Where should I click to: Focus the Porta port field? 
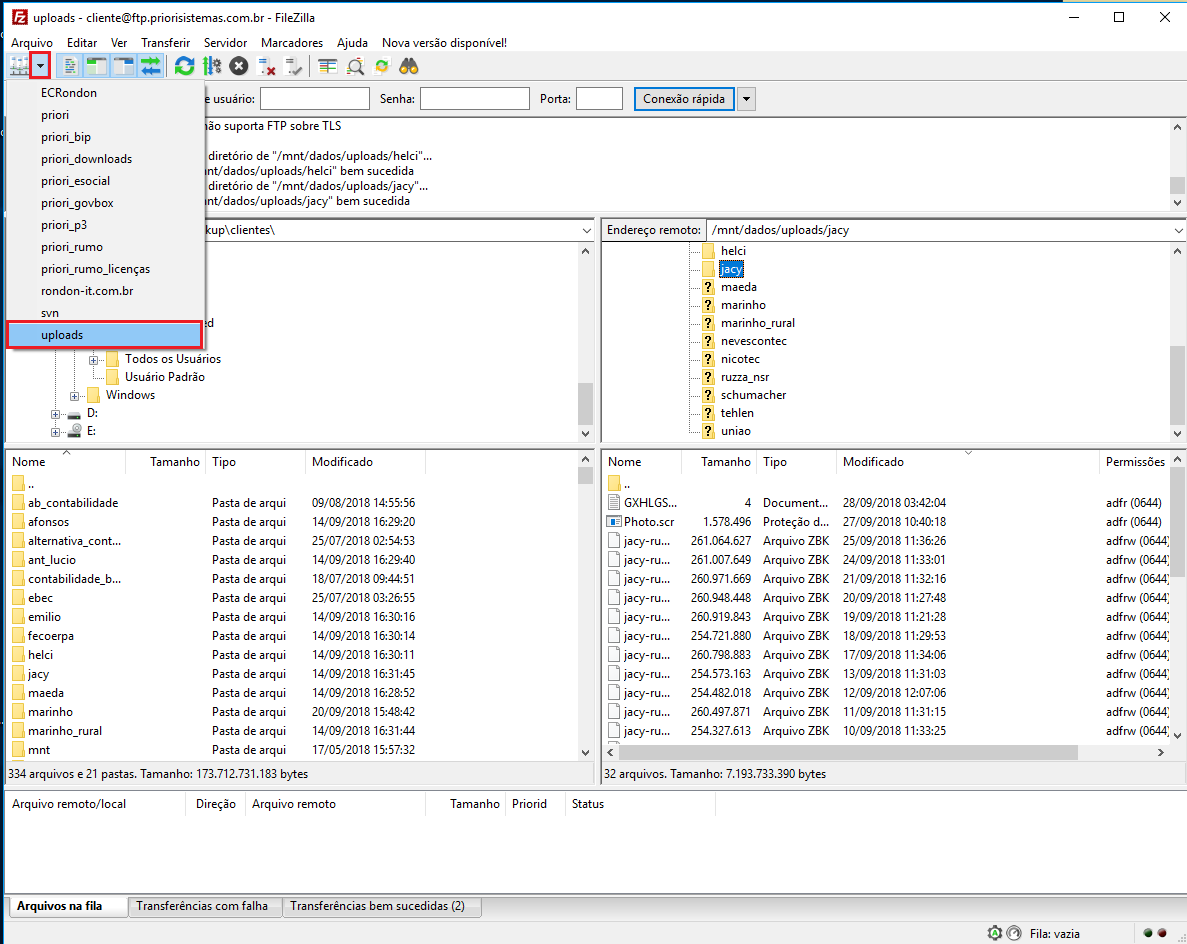[x=599, y=99]
